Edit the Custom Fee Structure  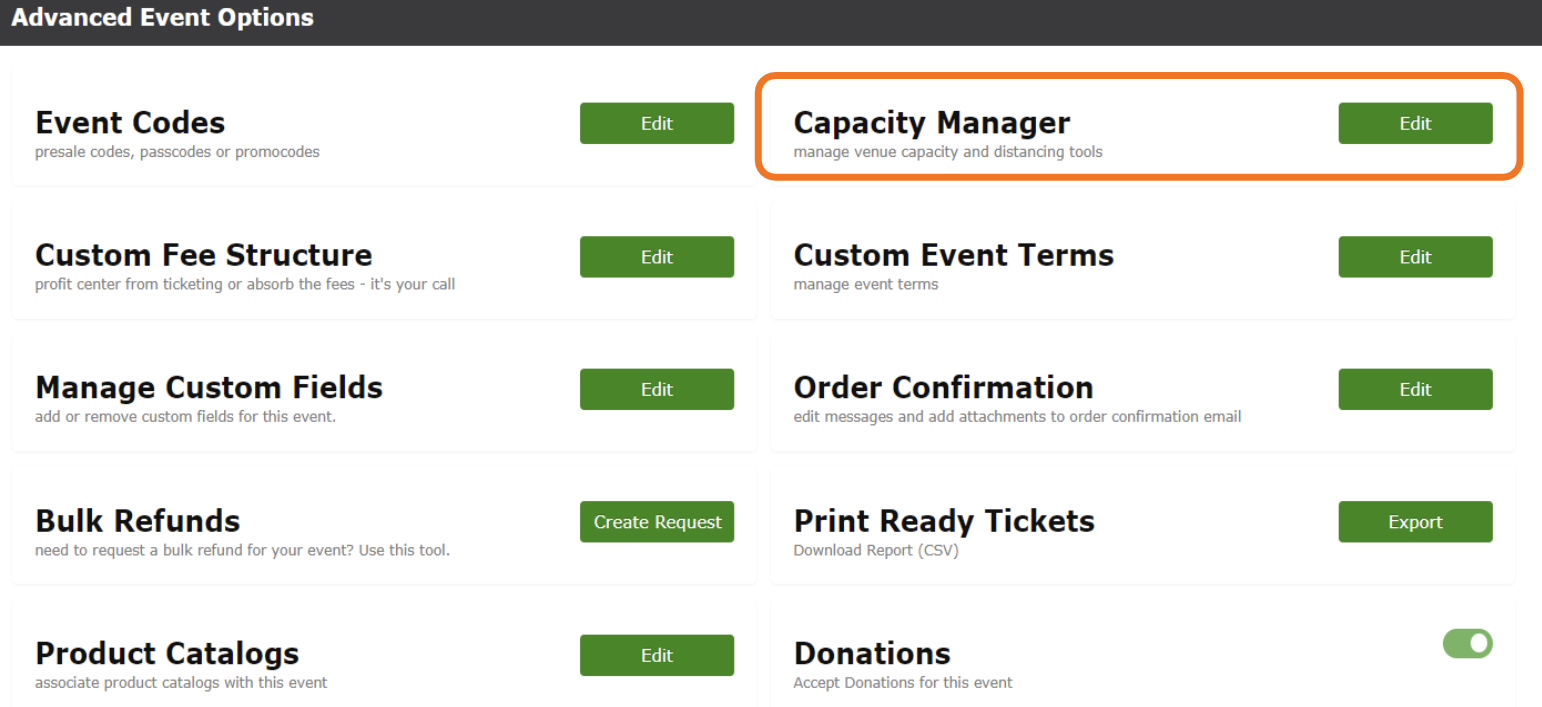point(656,257)
